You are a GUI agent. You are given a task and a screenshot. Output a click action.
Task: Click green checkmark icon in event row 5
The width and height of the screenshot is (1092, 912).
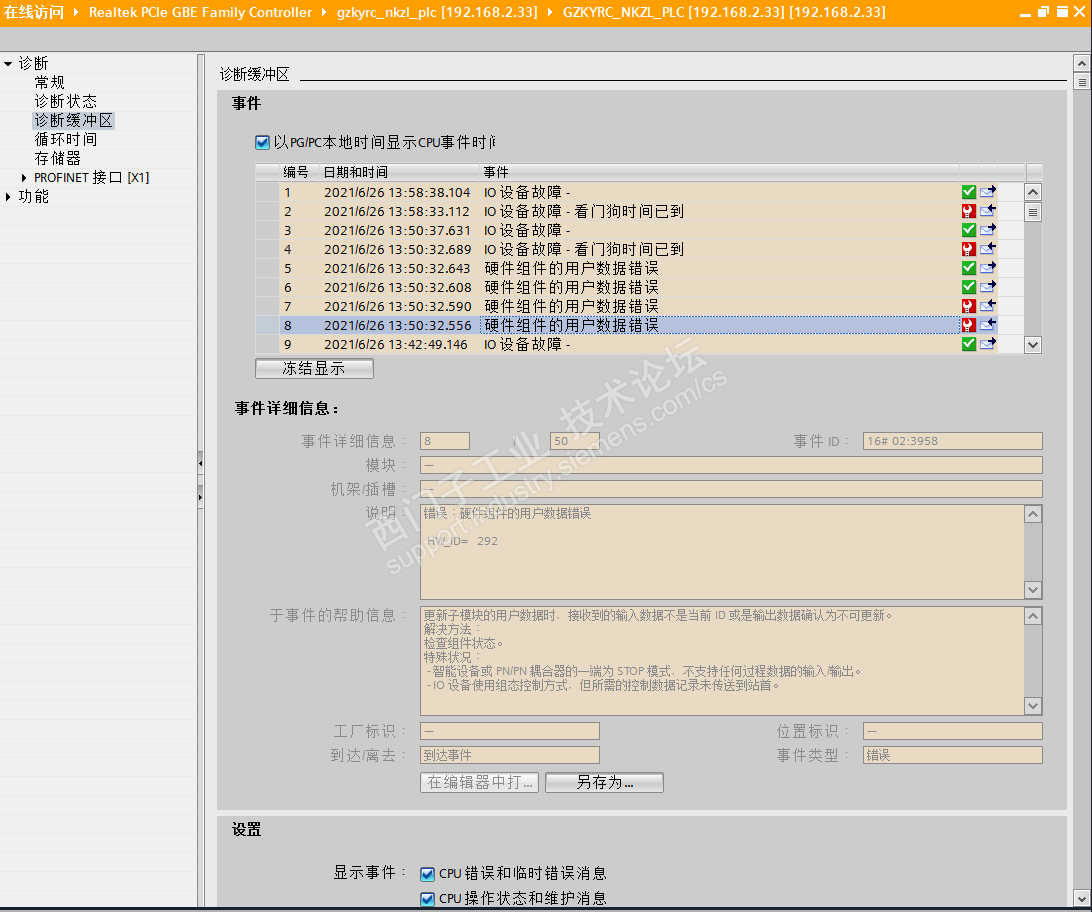pos(968,268)
